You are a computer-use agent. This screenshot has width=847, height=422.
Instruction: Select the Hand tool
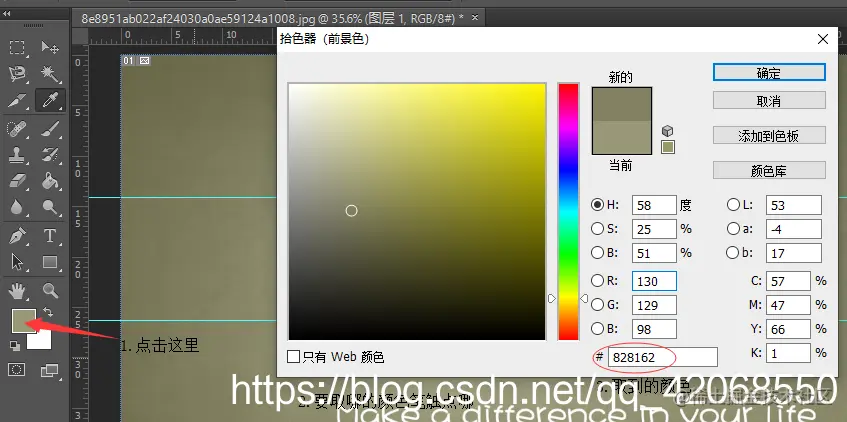coord(17,291)
